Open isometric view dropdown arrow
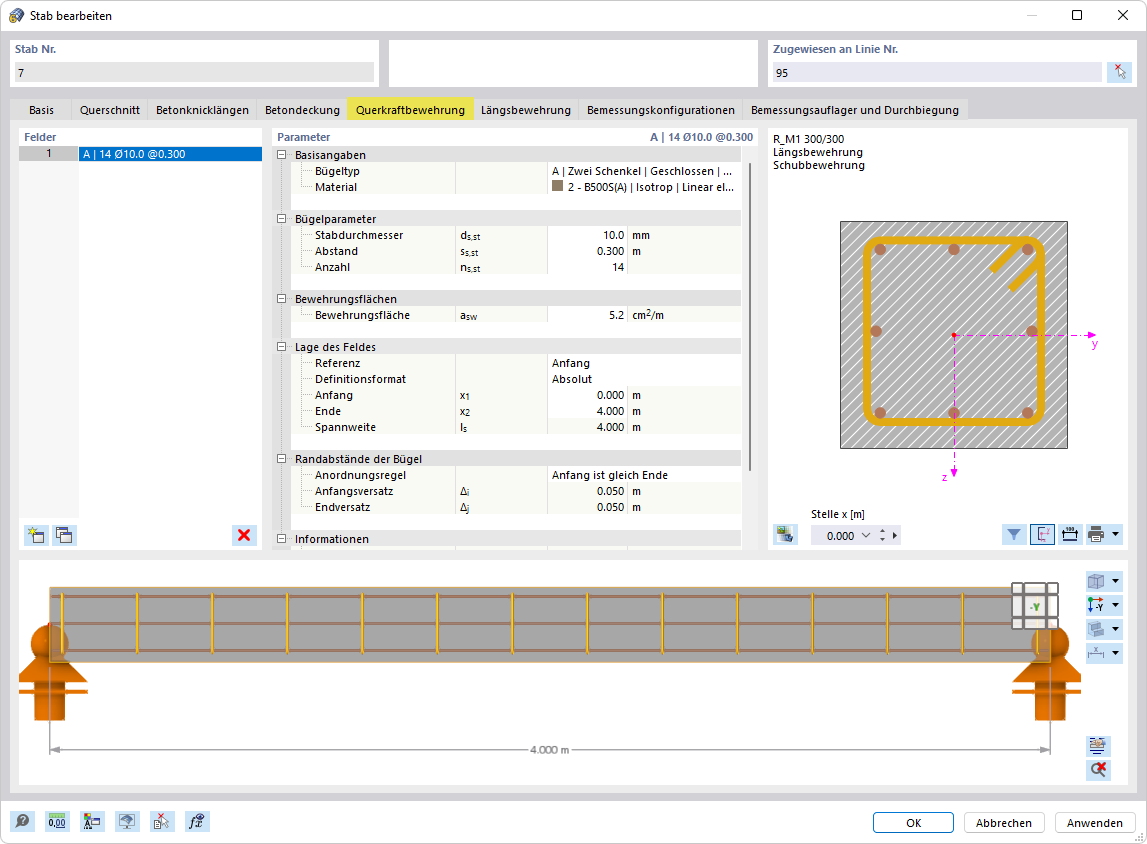The width and height of the screenshot is (1147, 844). click(x=1116, y=581)
